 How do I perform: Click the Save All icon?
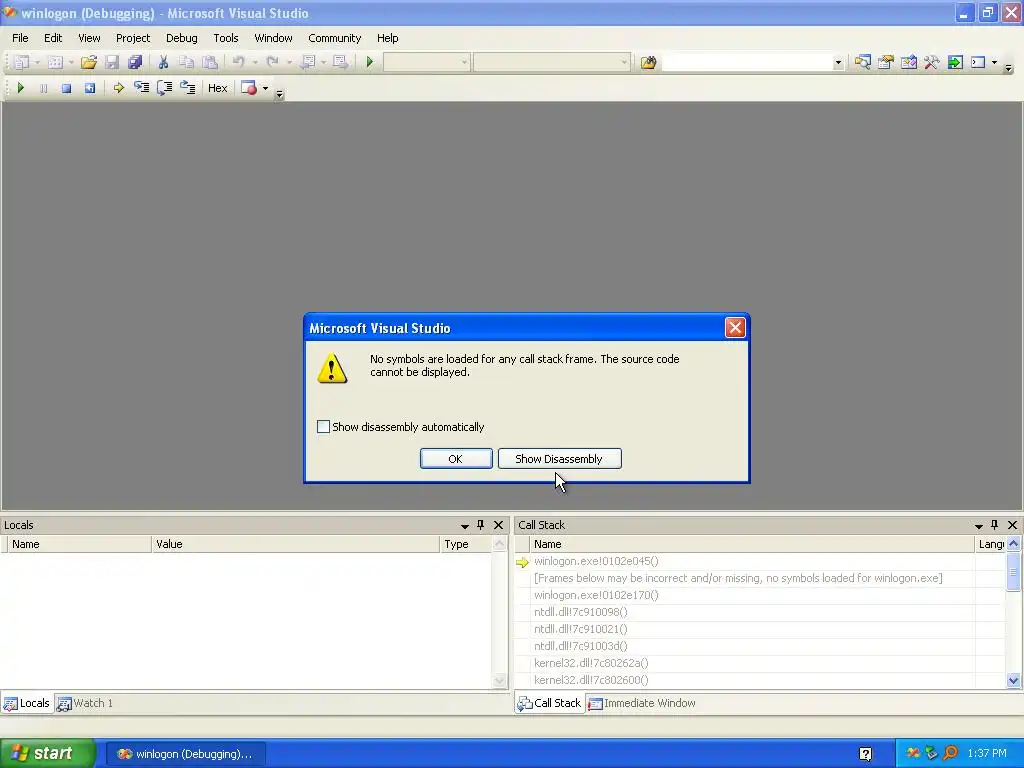tap(135, 62)
